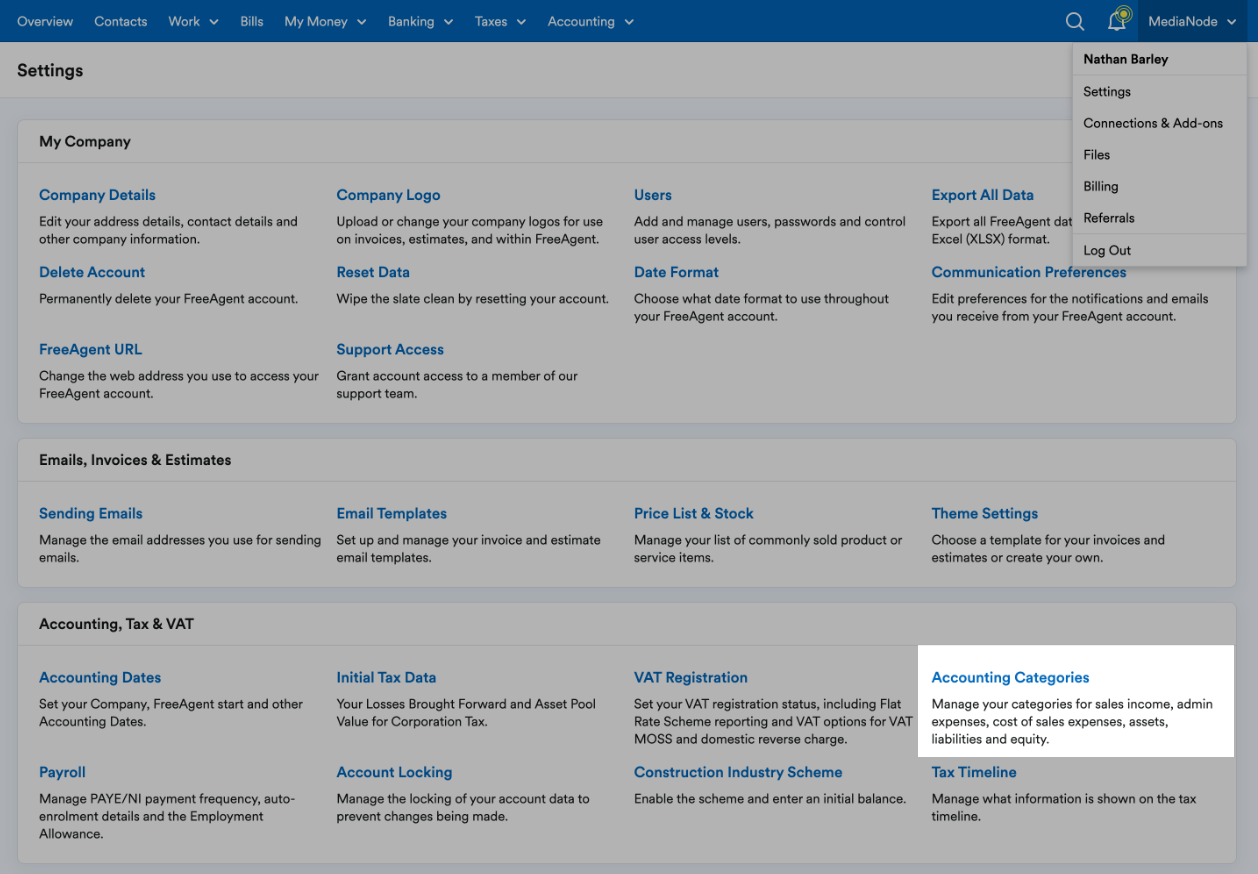The height and width of the screenshot is (874, 1258).
Task: Manage Email Templates
Action: [391, 513]
